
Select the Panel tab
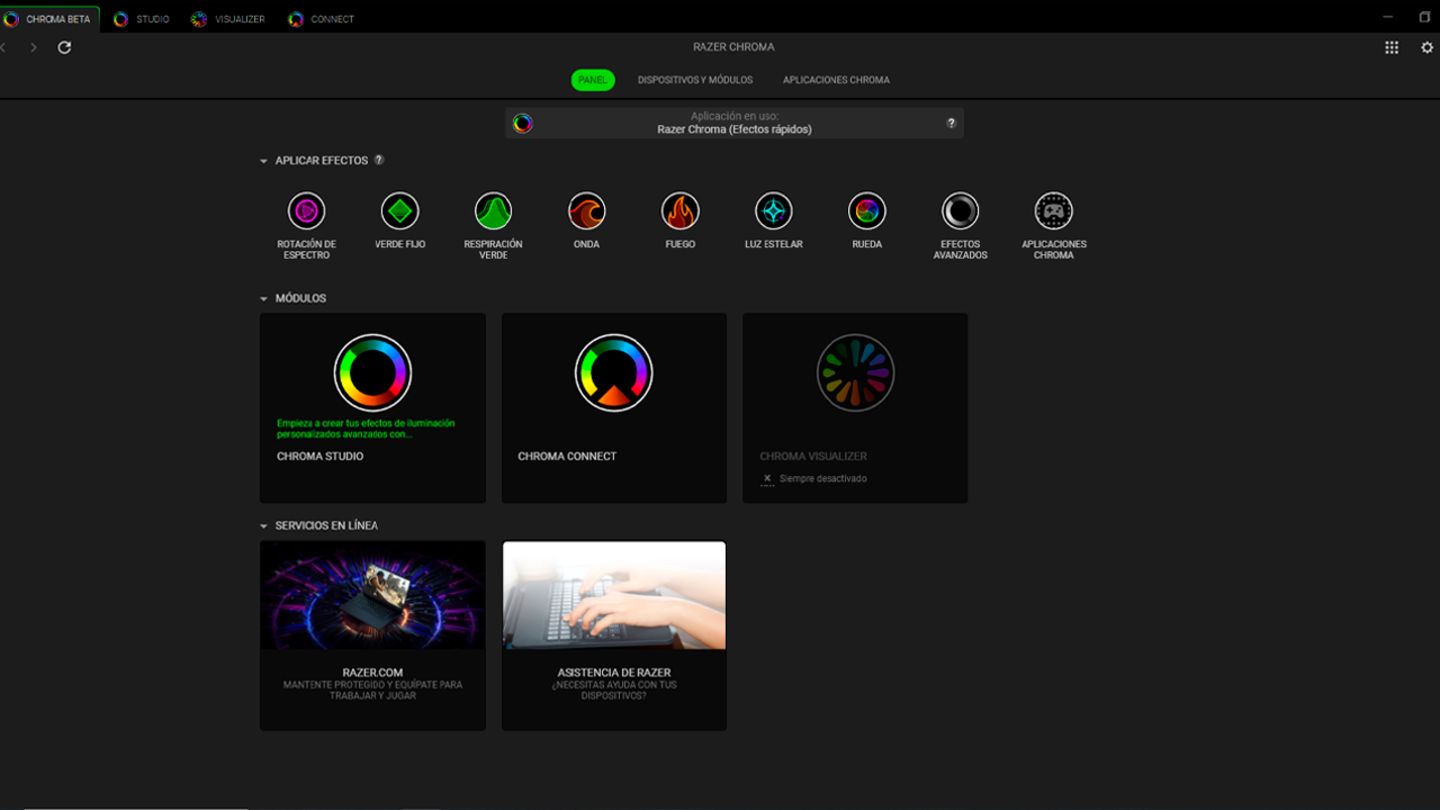click(x=593, y=80)
